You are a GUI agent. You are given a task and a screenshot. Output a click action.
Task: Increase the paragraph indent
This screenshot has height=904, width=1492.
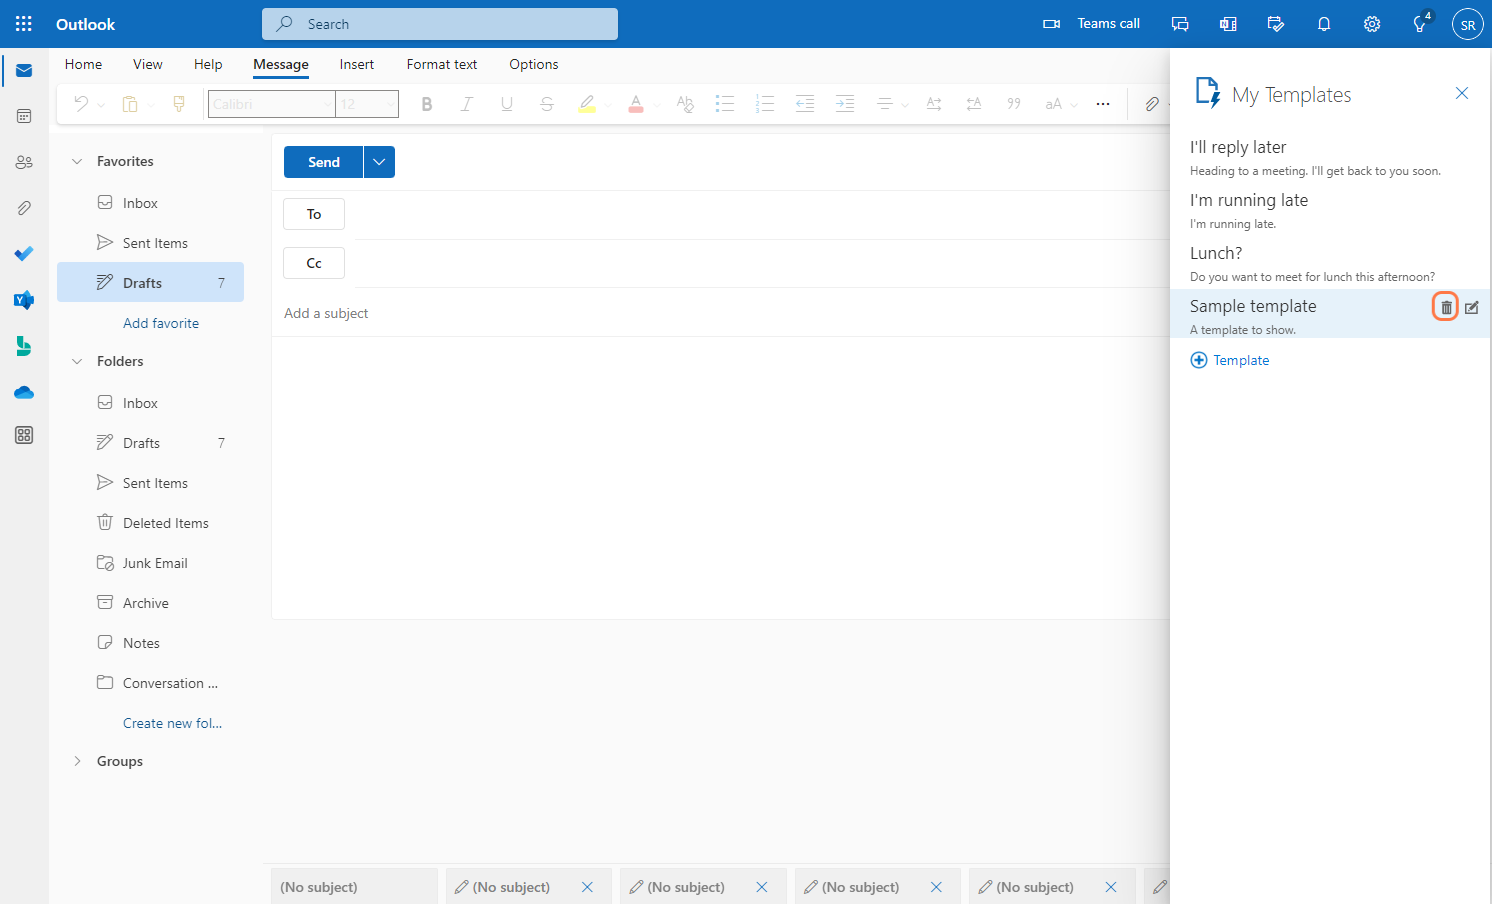[x=845, y=104]
